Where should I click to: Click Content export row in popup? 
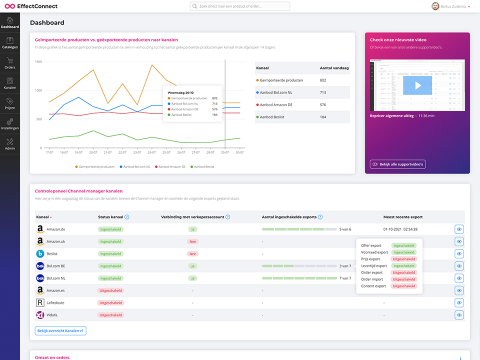point(389,286)
